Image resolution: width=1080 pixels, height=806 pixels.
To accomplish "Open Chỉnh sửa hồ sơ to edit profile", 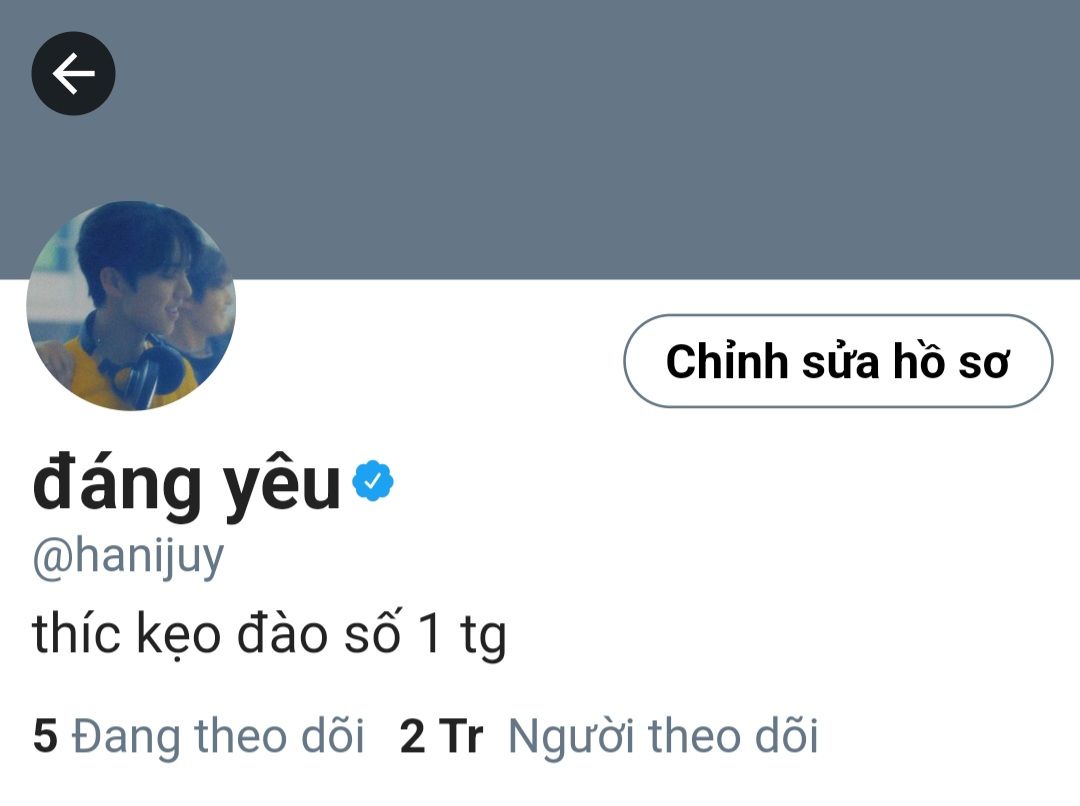I will pos(838,361).
